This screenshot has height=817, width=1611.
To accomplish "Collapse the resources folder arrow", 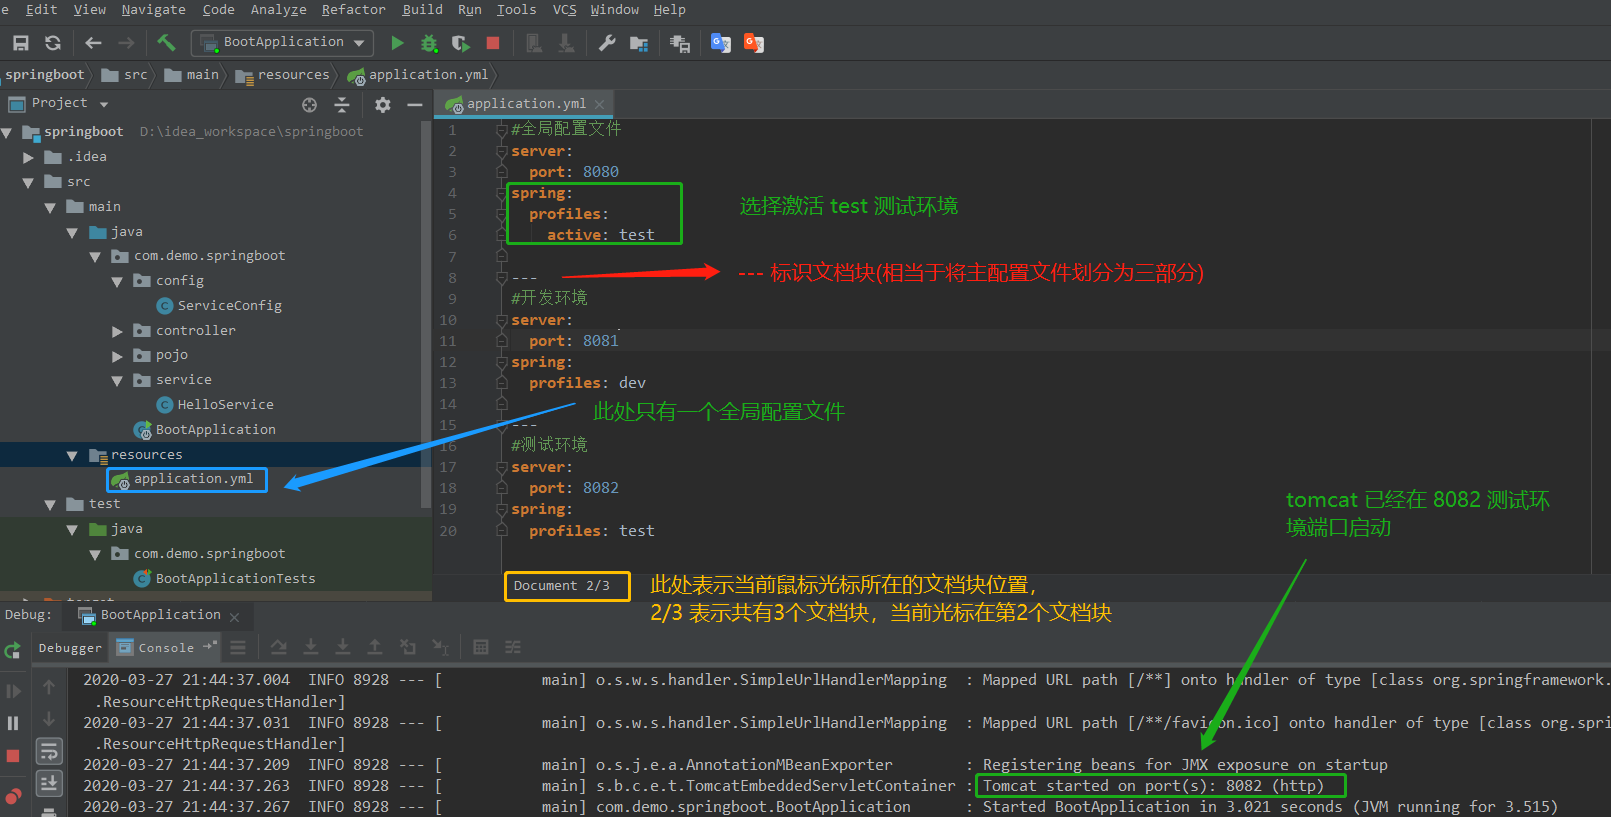I will (72, 456).
